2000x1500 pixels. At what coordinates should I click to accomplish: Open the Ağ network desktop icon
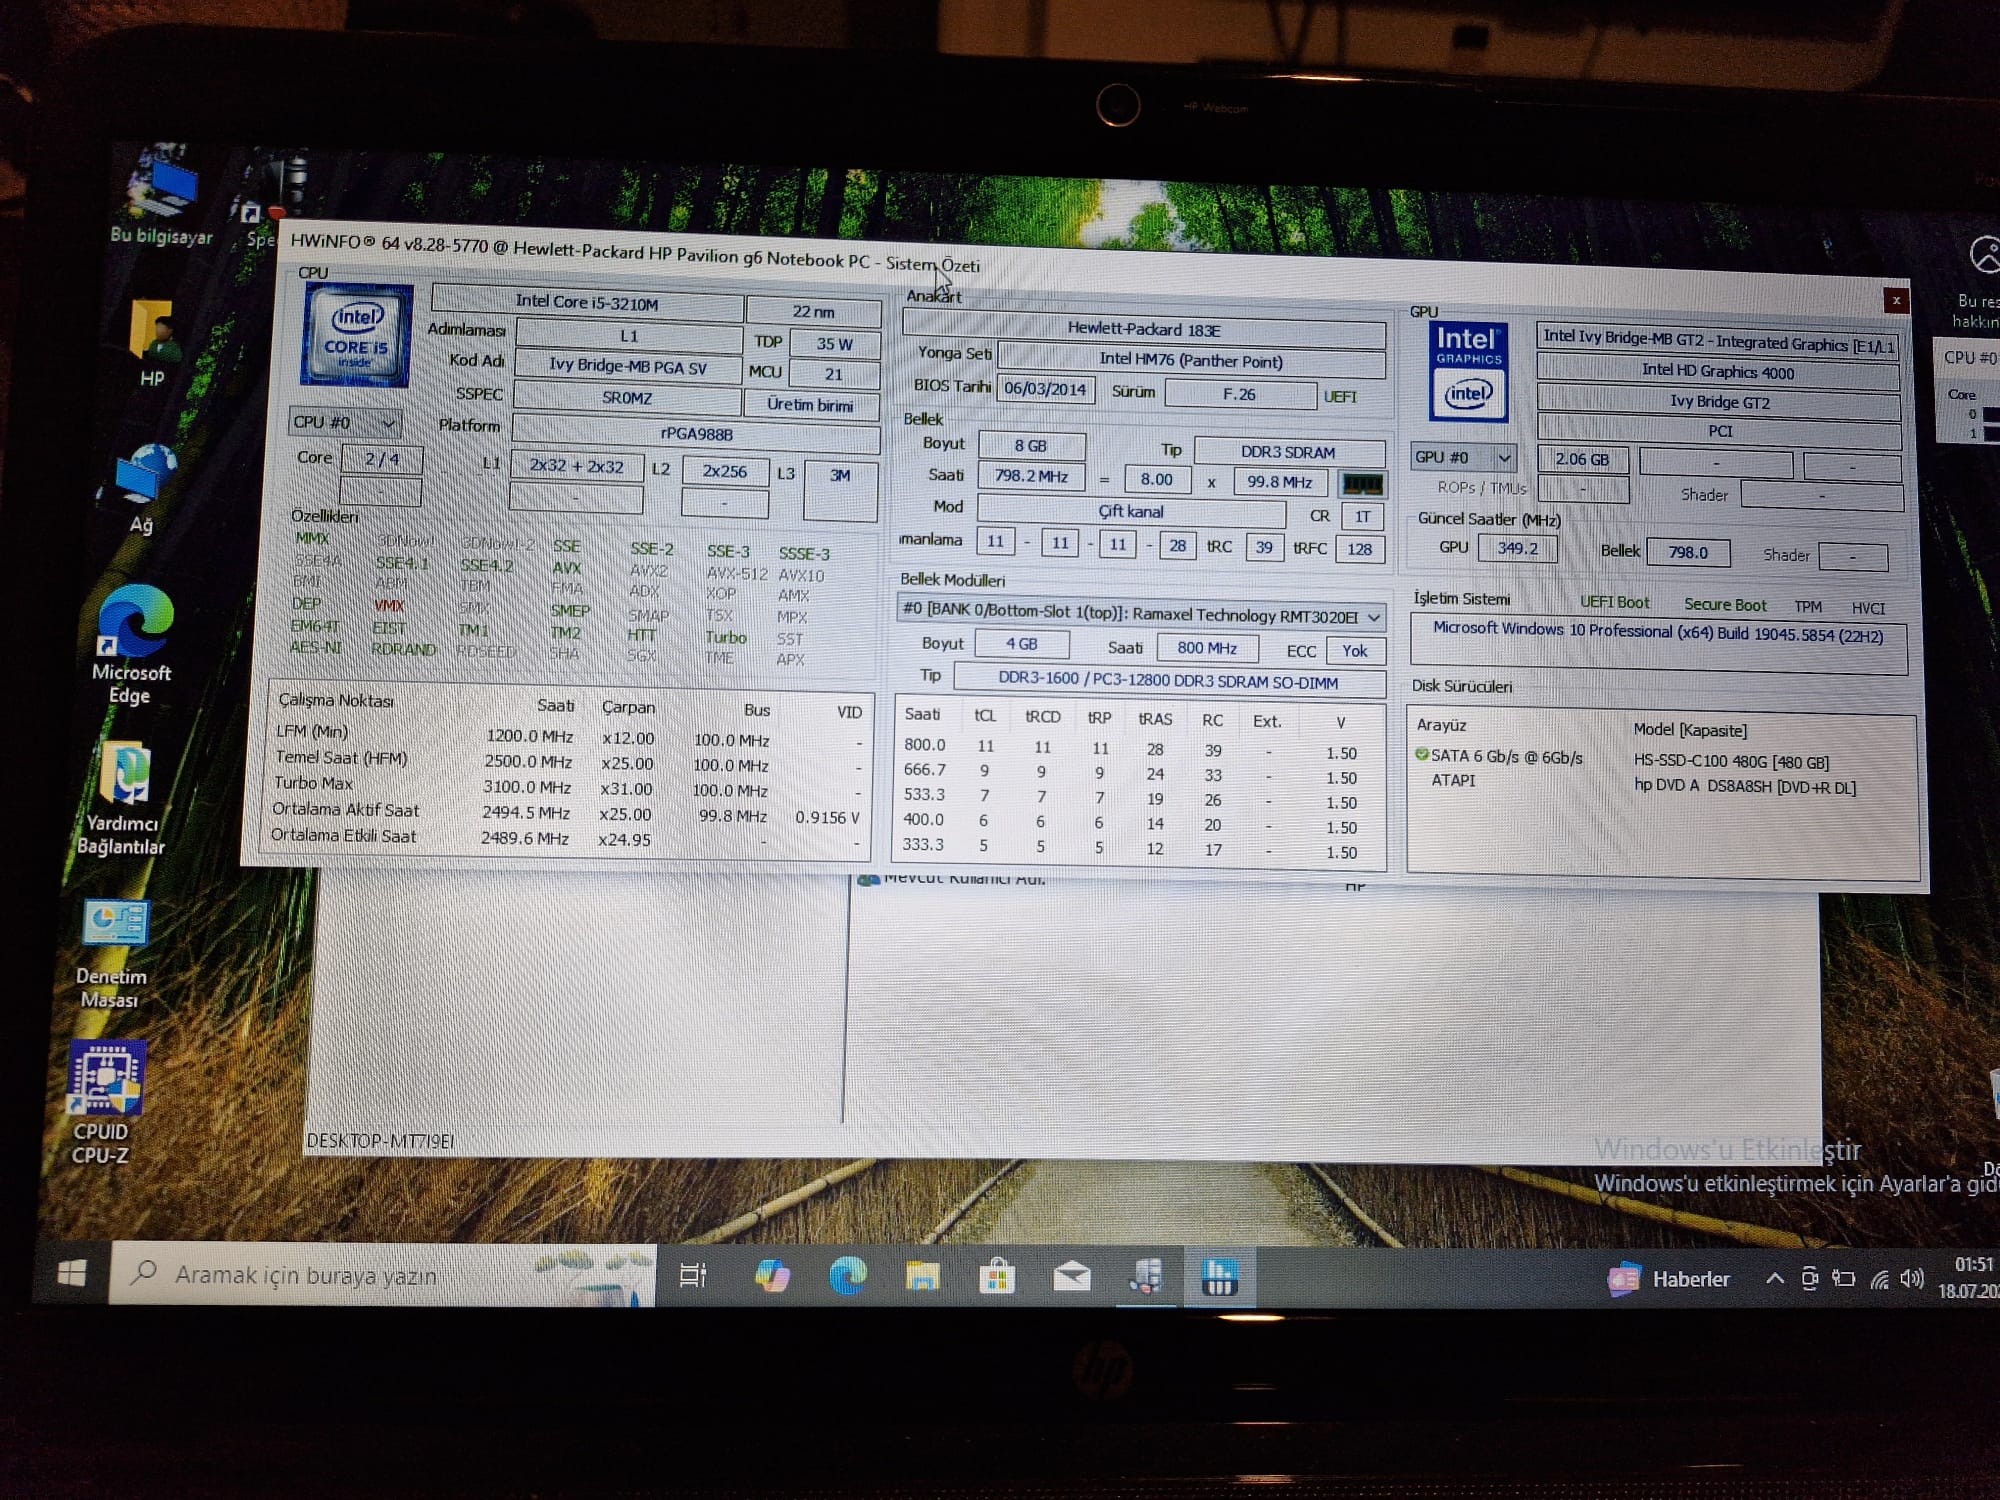tap(146, 488)
